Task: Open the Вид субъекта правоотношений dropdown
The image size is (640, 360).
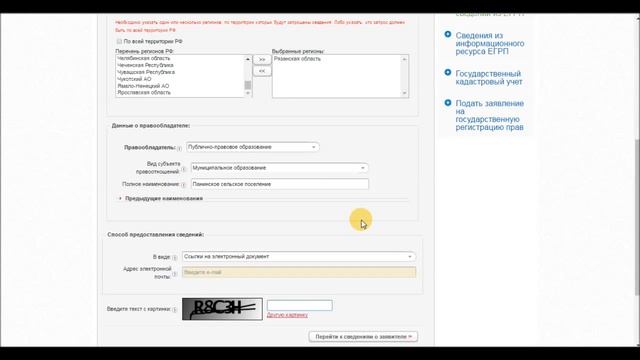Action: pos(280,168)
